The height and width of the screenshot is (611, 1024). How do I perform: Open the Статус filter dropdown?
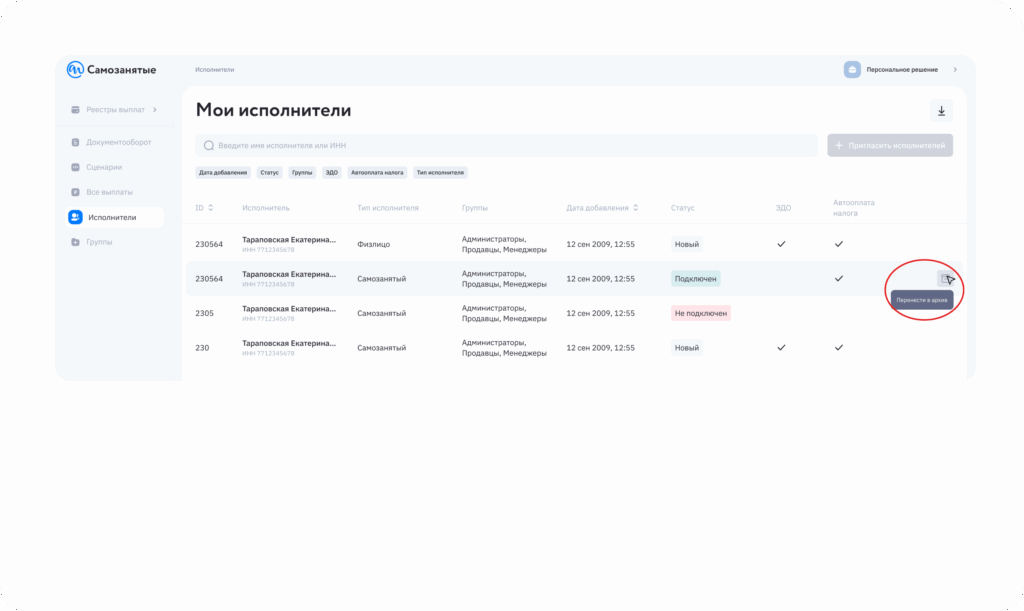[269, 172]
